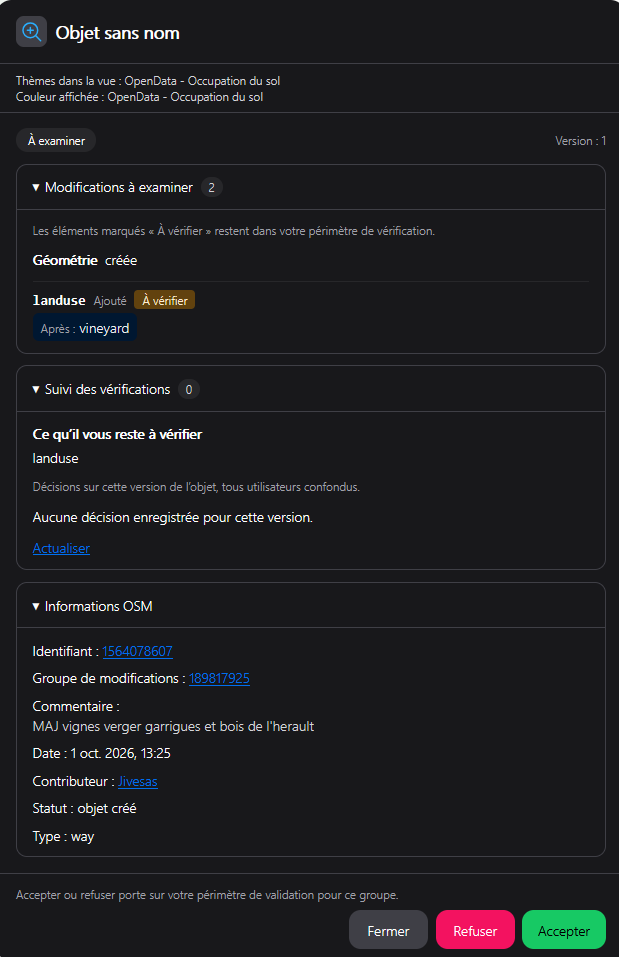Click the zoom-to-object magnifier icon

pyautogui.click(x=31, y=32)
